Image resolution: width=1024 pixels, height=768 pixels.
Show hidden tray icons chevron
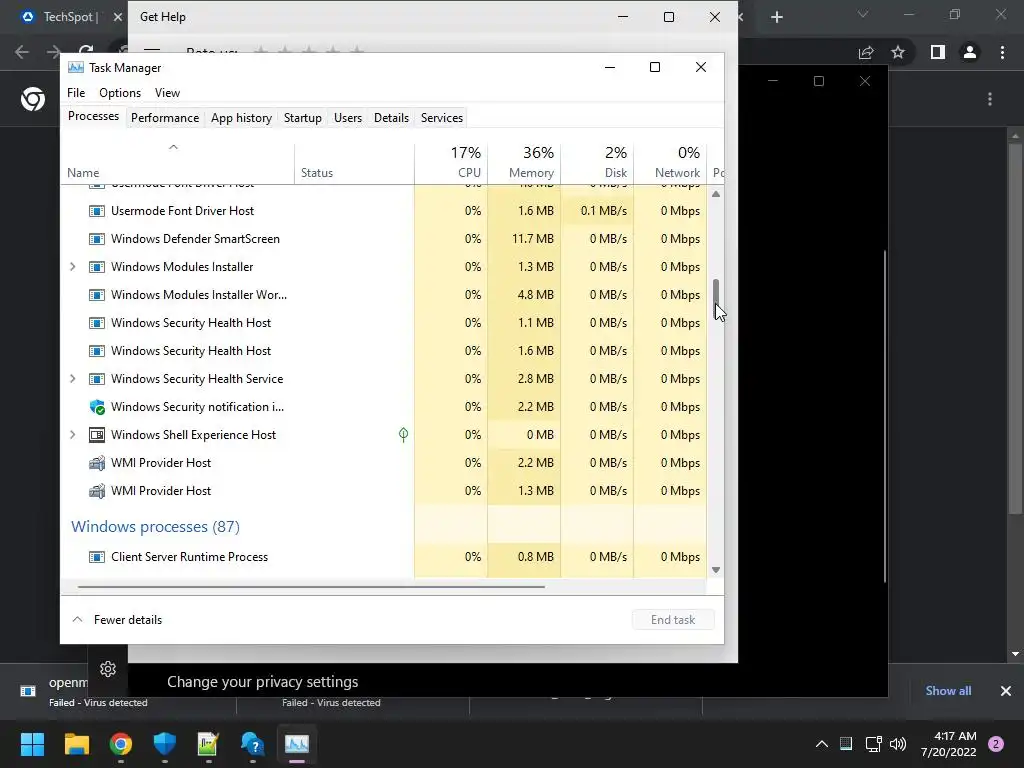tap(822, 744)
